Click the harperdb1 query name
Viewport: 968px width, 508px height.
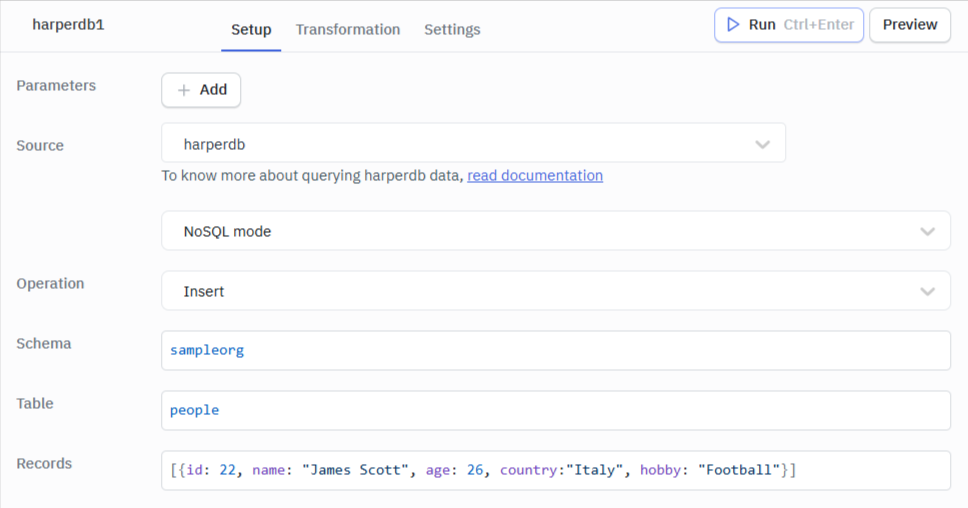click(69, 25)
